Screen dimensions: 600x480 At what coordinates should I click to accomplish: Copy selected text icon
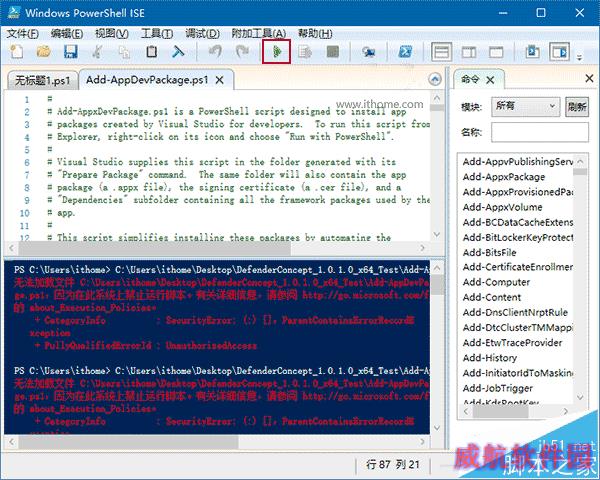(x=124, y=52)
